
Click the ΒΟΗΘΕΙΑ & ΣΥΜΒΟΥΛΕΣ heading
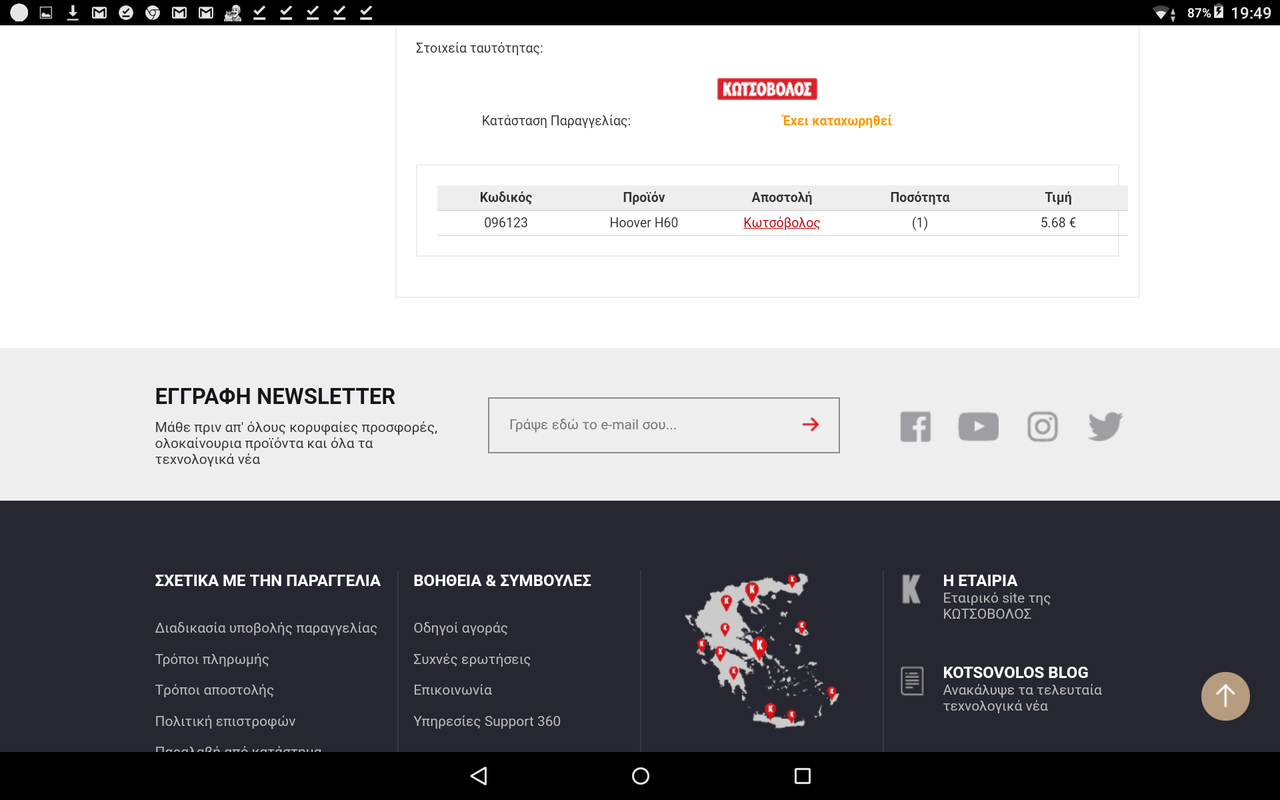502,580
